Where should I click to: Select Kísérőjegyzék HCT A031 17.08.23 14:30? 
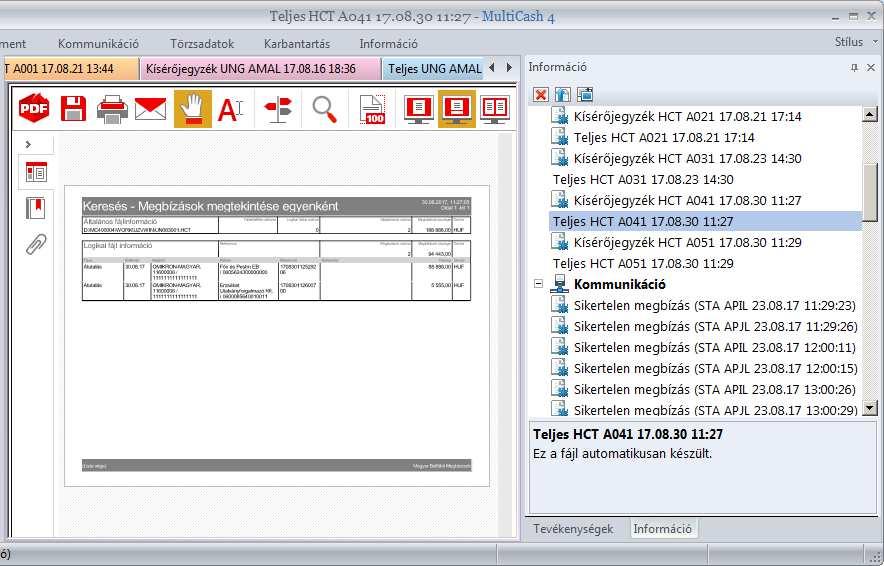point(687,158)
